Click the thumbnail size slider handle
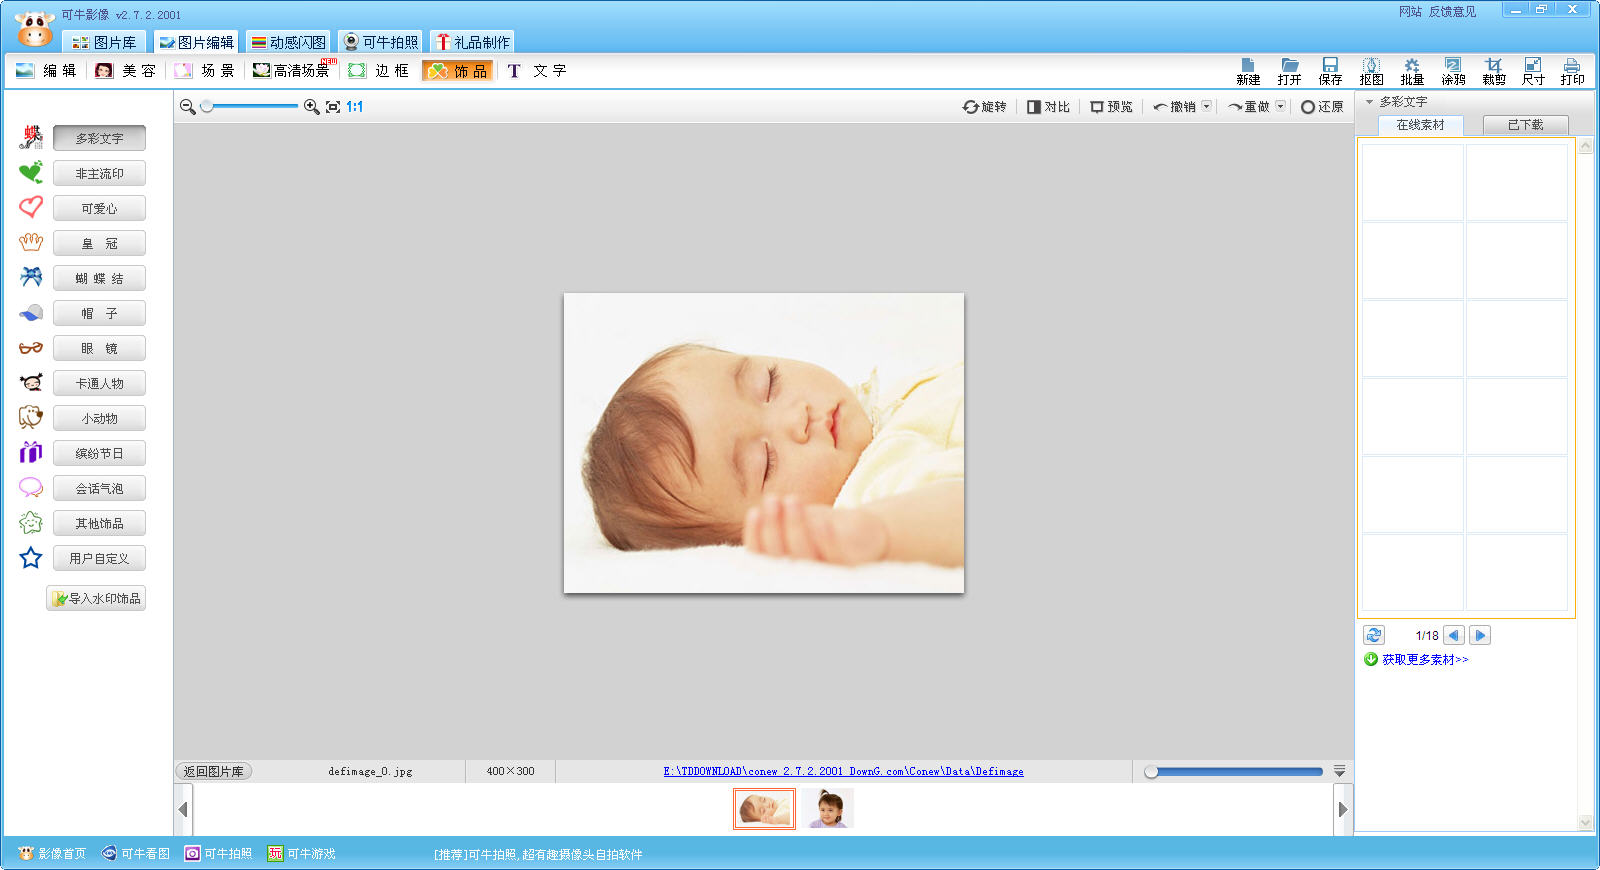The image size is (1600, 870). pos(1152,772)
